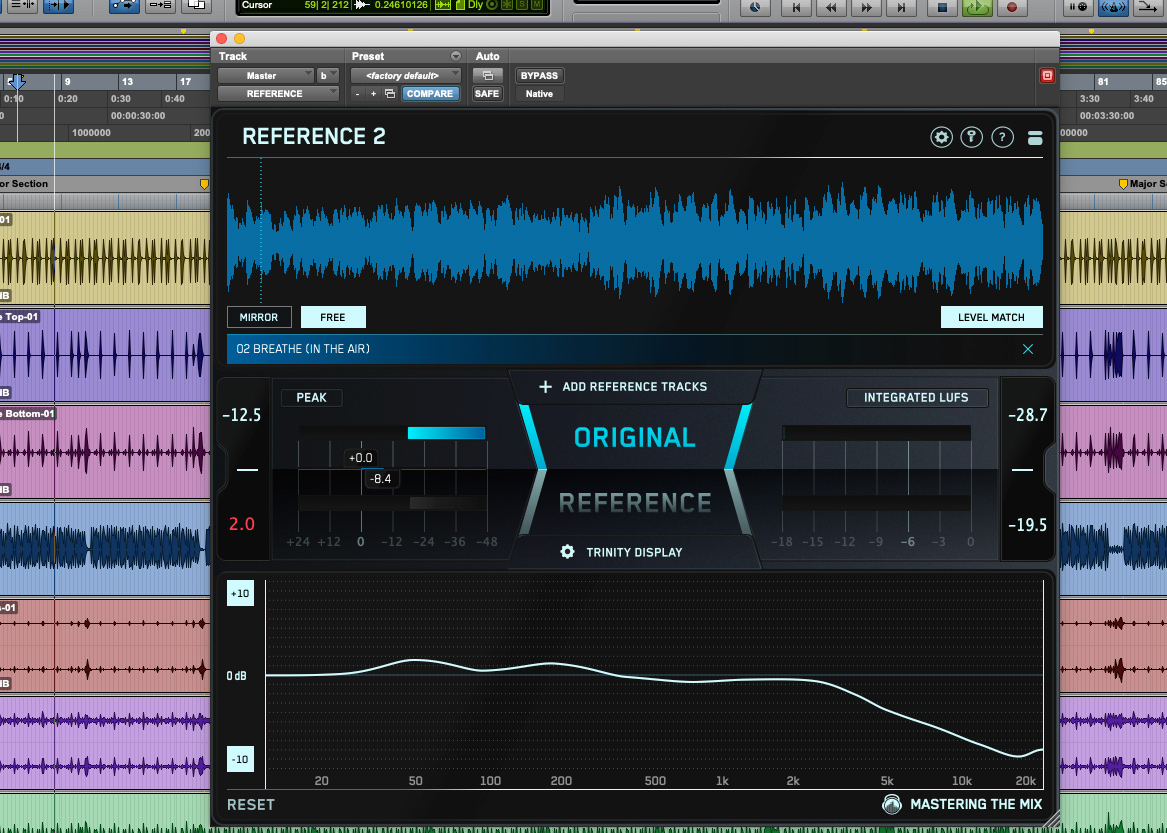Click the reference waveform to set playhead
The image size is (1167, 833).
coord(634,240)
